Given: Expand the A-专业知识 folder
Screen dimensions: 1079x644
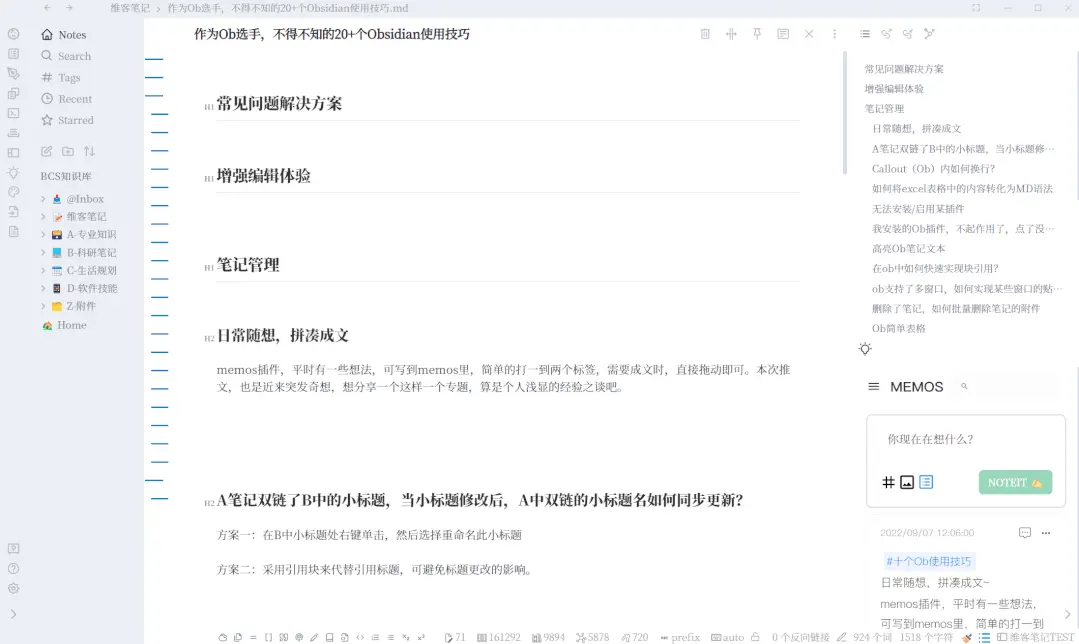Looking at the screenshot, I should [x=43, y=235].
